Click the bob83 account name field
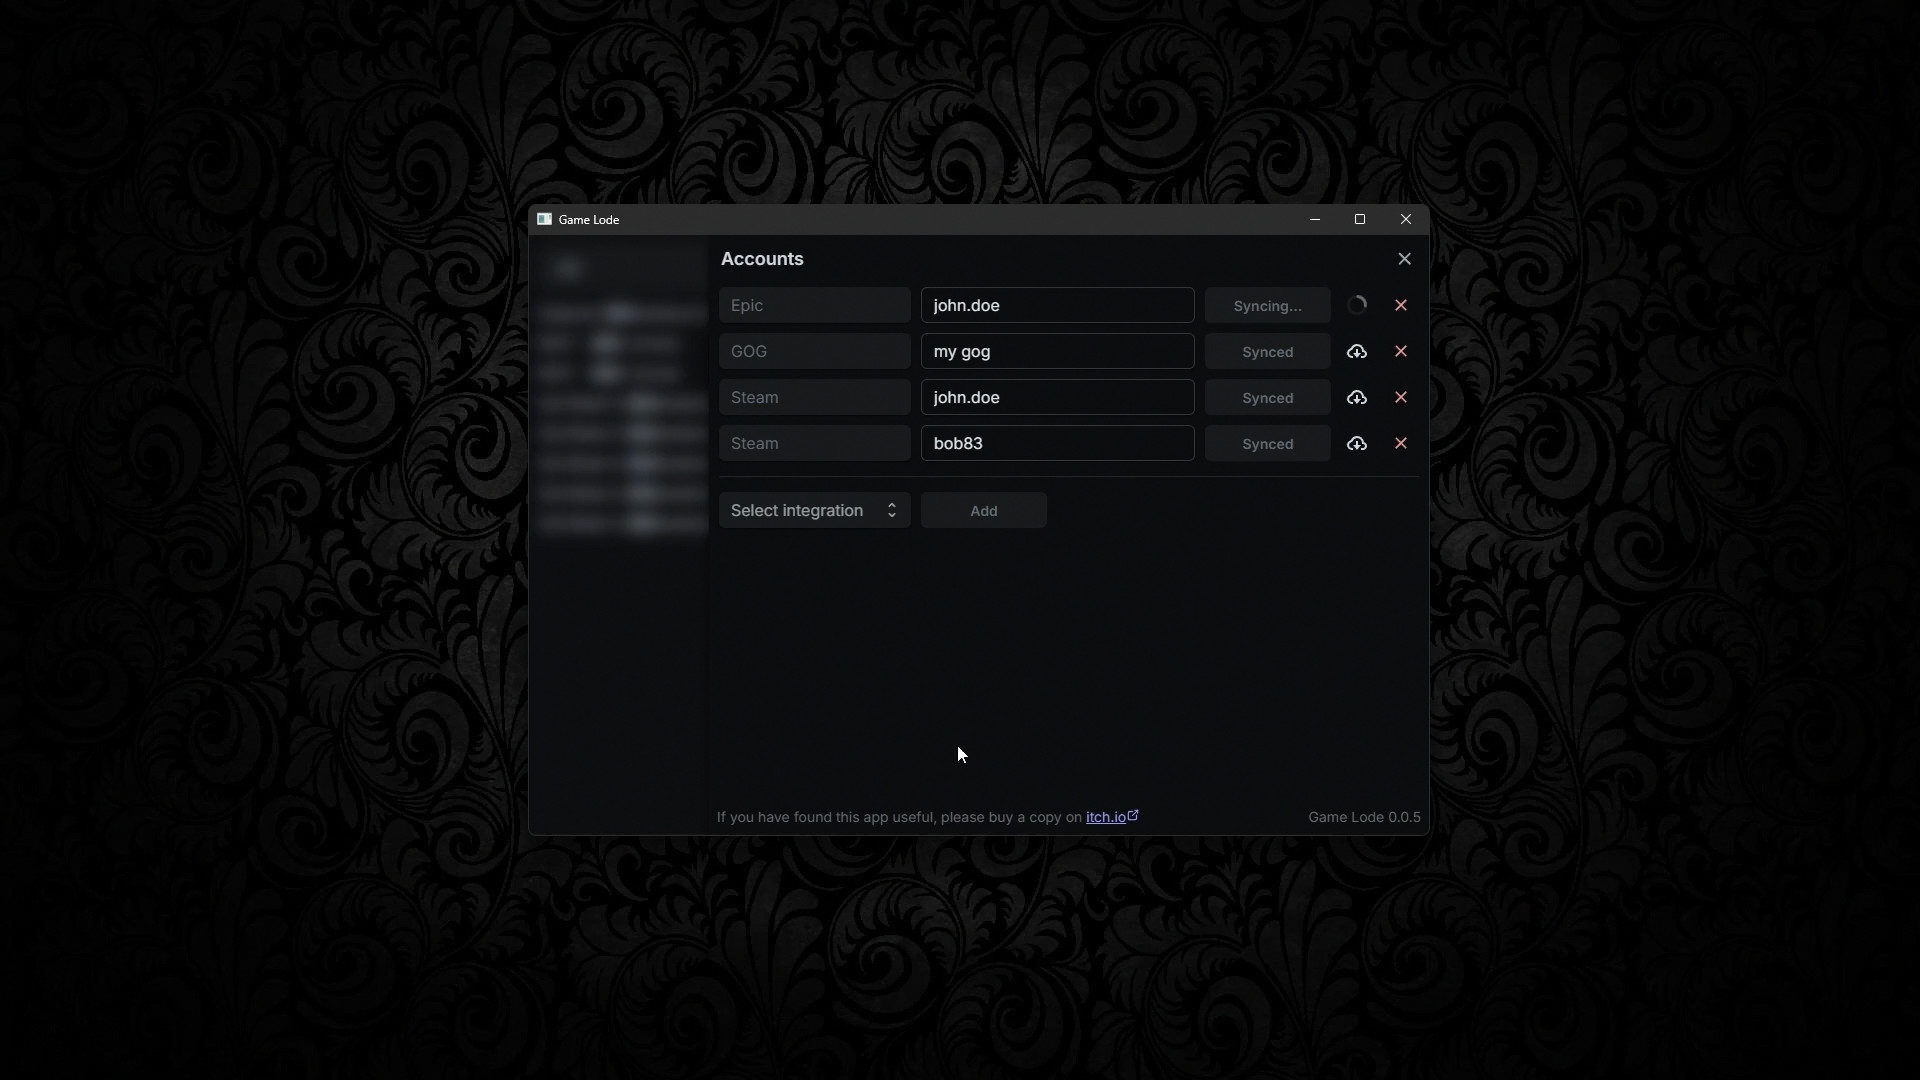1920x1080 pixels. pos(1057,444)
